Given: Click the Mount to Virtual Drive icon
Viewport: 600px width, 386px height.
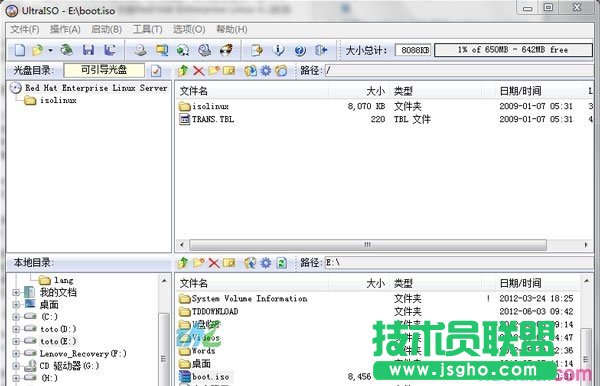Looking at the screenshot, I should pyautogui.click(x=204, y=50).
